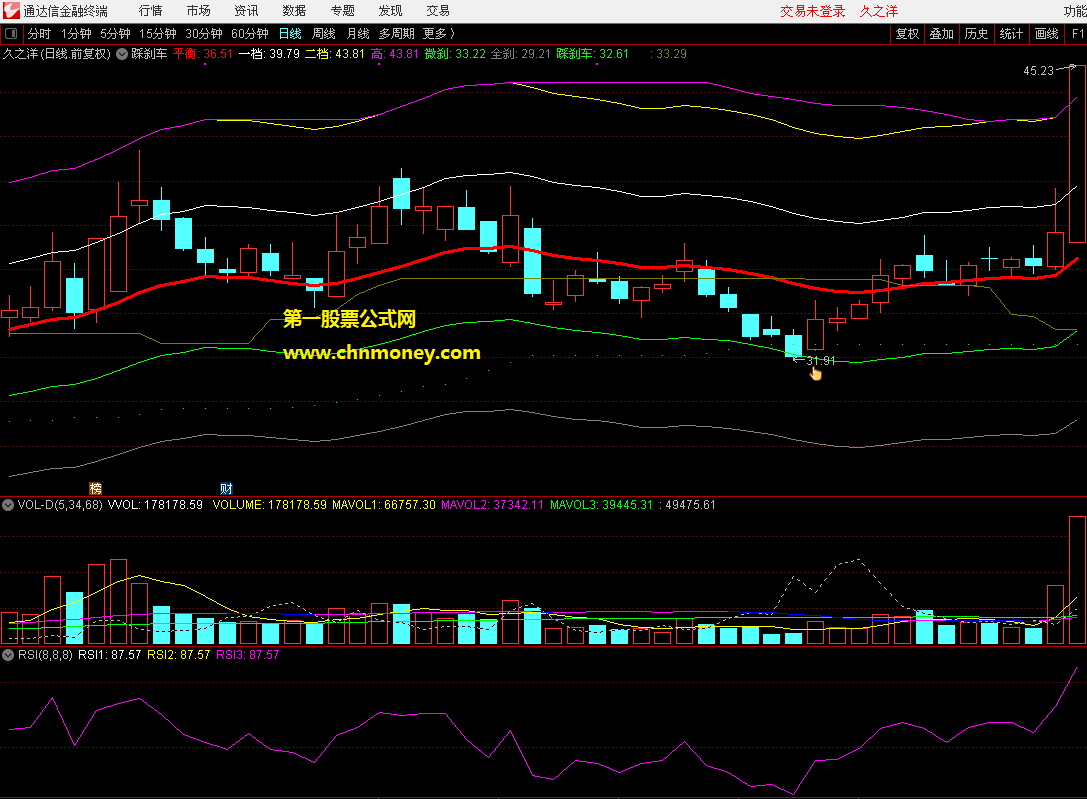Viewport: 1087px width, 799px height.
Task: Expand the 踩刹车 indicator dropdown arrow
Action: [122, 54]
